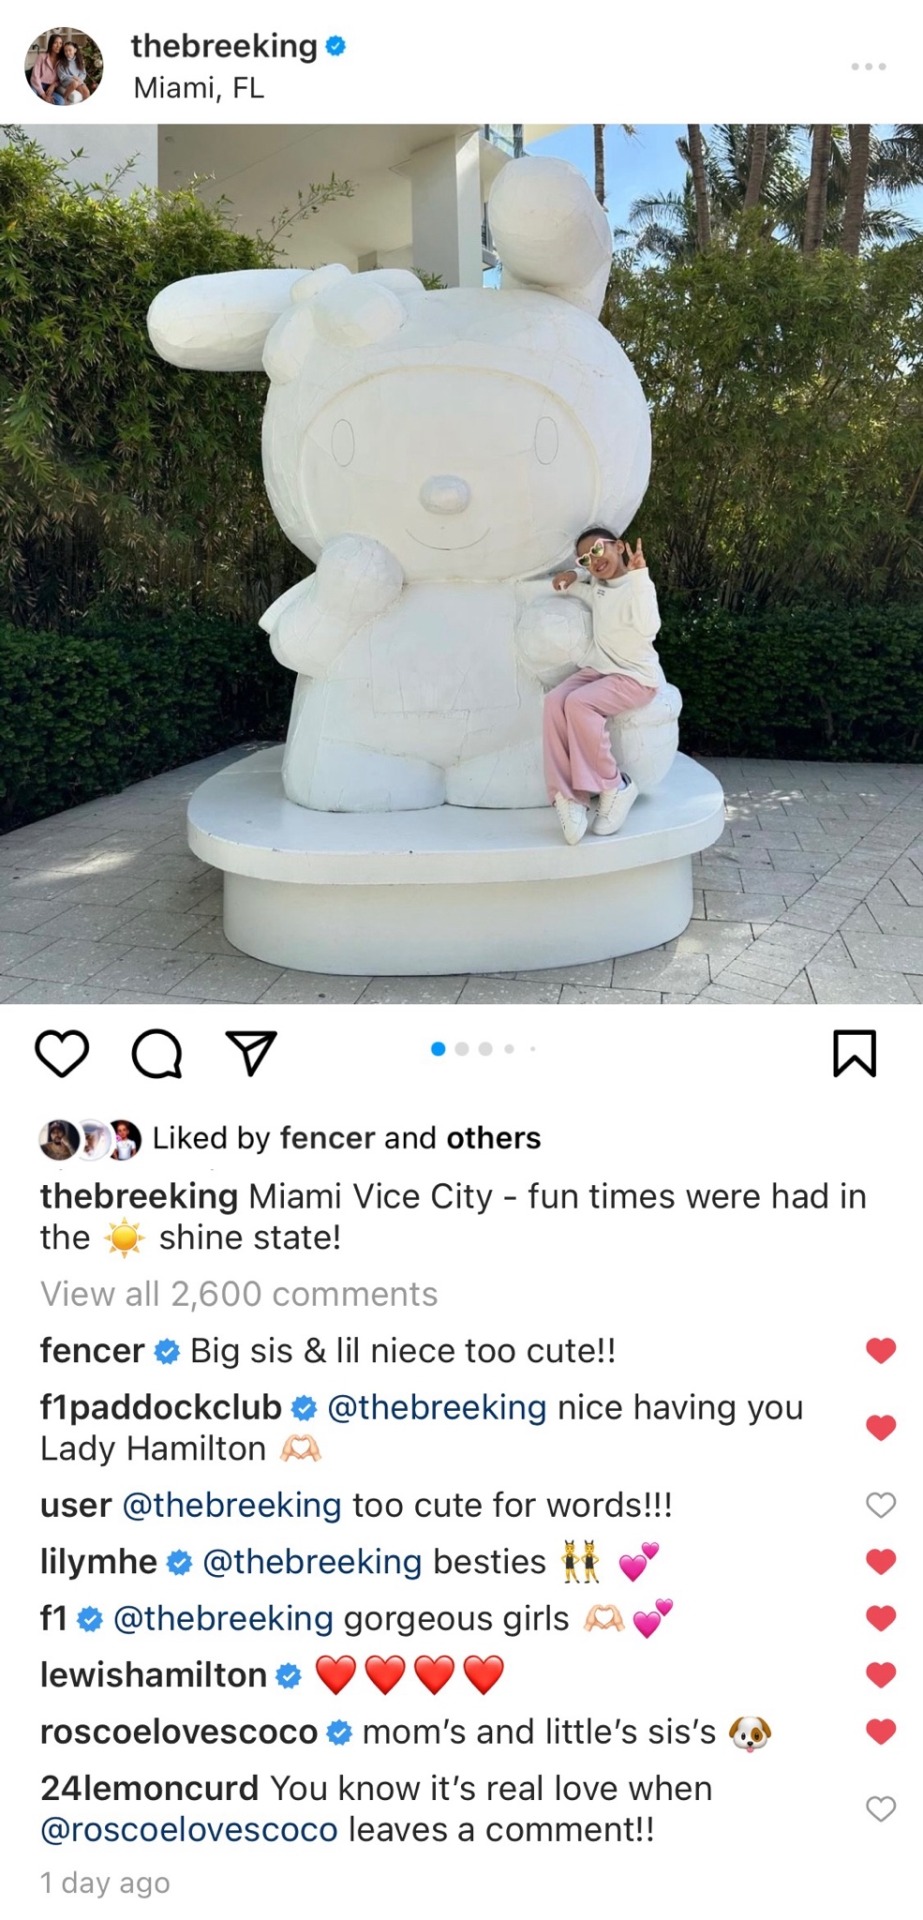Like the post with the heart icon
Image resolution: width=923 pixels, height=1920 pixels.
[x=62, y=1054]
